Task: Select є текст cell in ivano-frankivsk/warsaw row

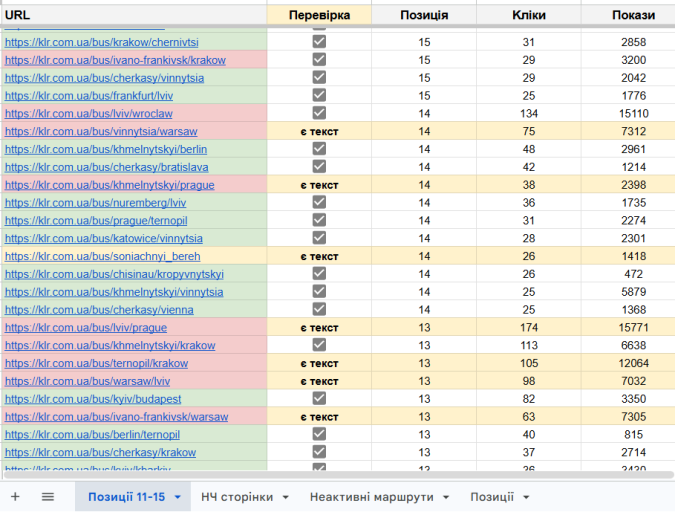Action: coord(319,416)
